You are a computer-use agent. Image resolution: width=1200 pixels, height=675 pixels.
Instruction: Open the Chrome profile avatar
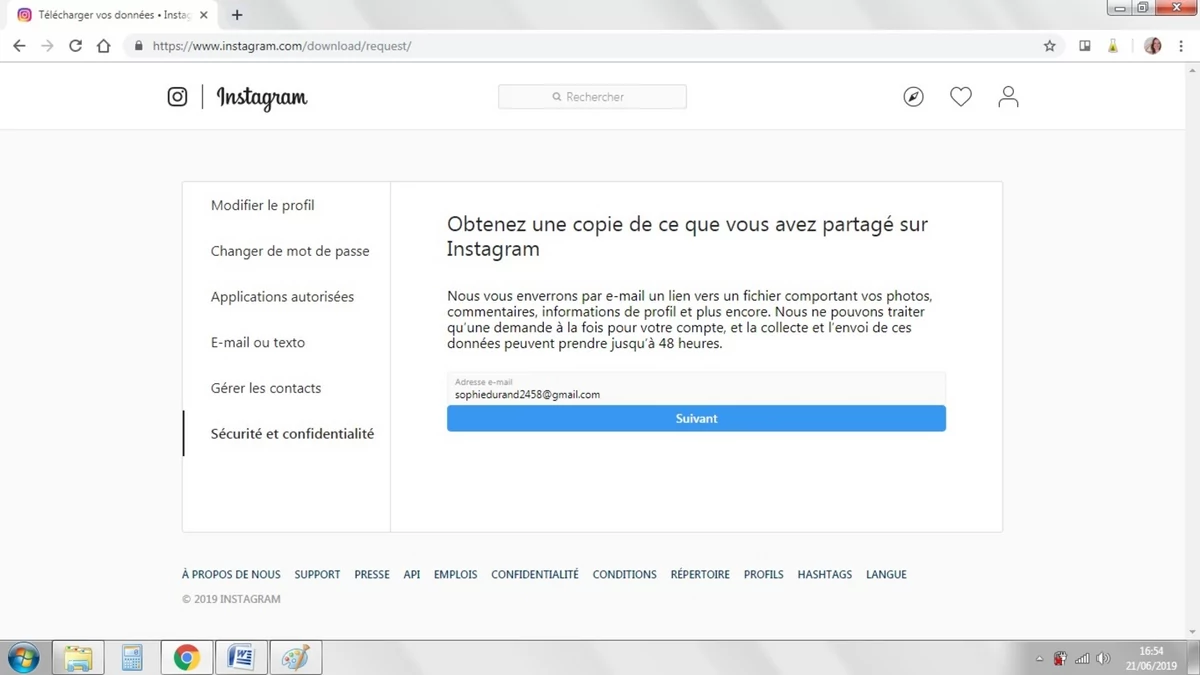click(1153, 46)
